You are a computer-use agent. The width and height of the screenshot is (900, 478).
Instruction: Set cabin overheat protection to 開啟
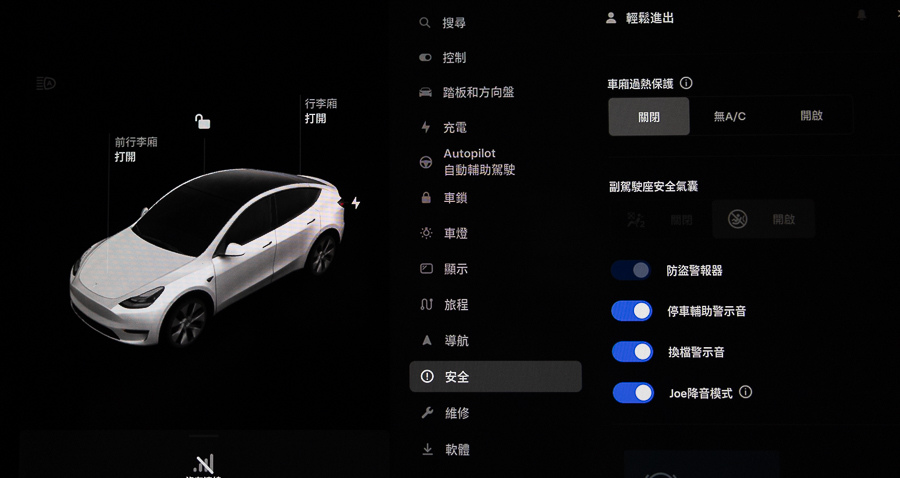812,115
